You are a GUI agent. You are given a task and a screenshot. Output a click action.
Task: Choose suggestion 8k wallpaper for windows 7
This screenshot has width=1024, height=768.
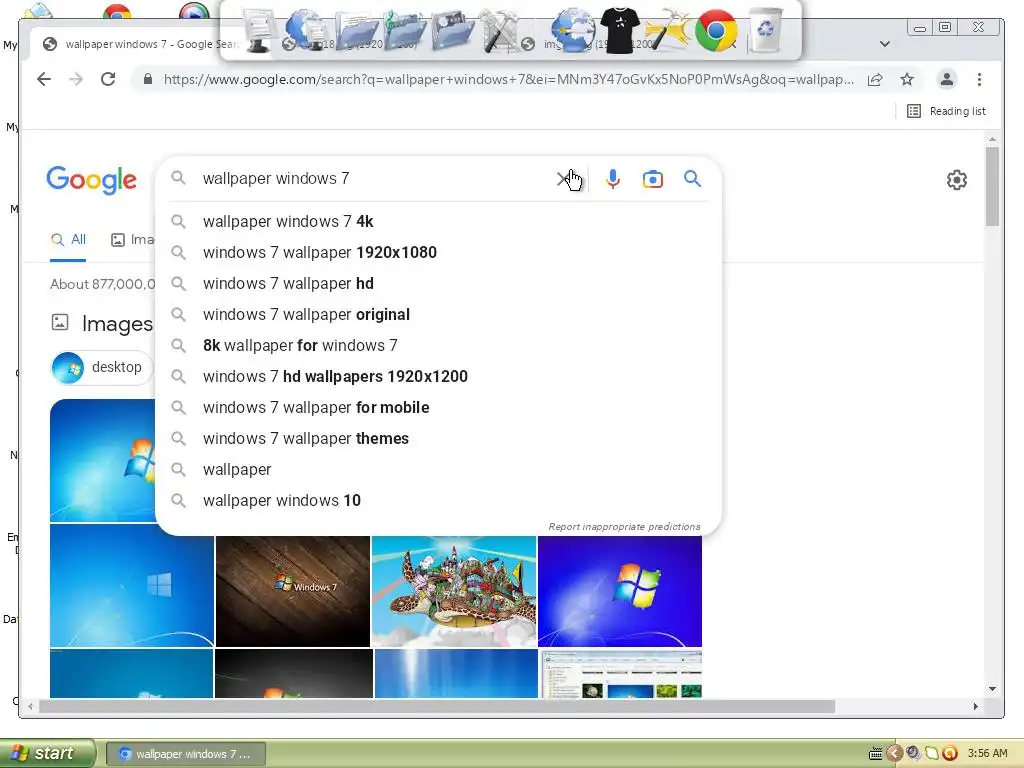click(x=438, y=345)
